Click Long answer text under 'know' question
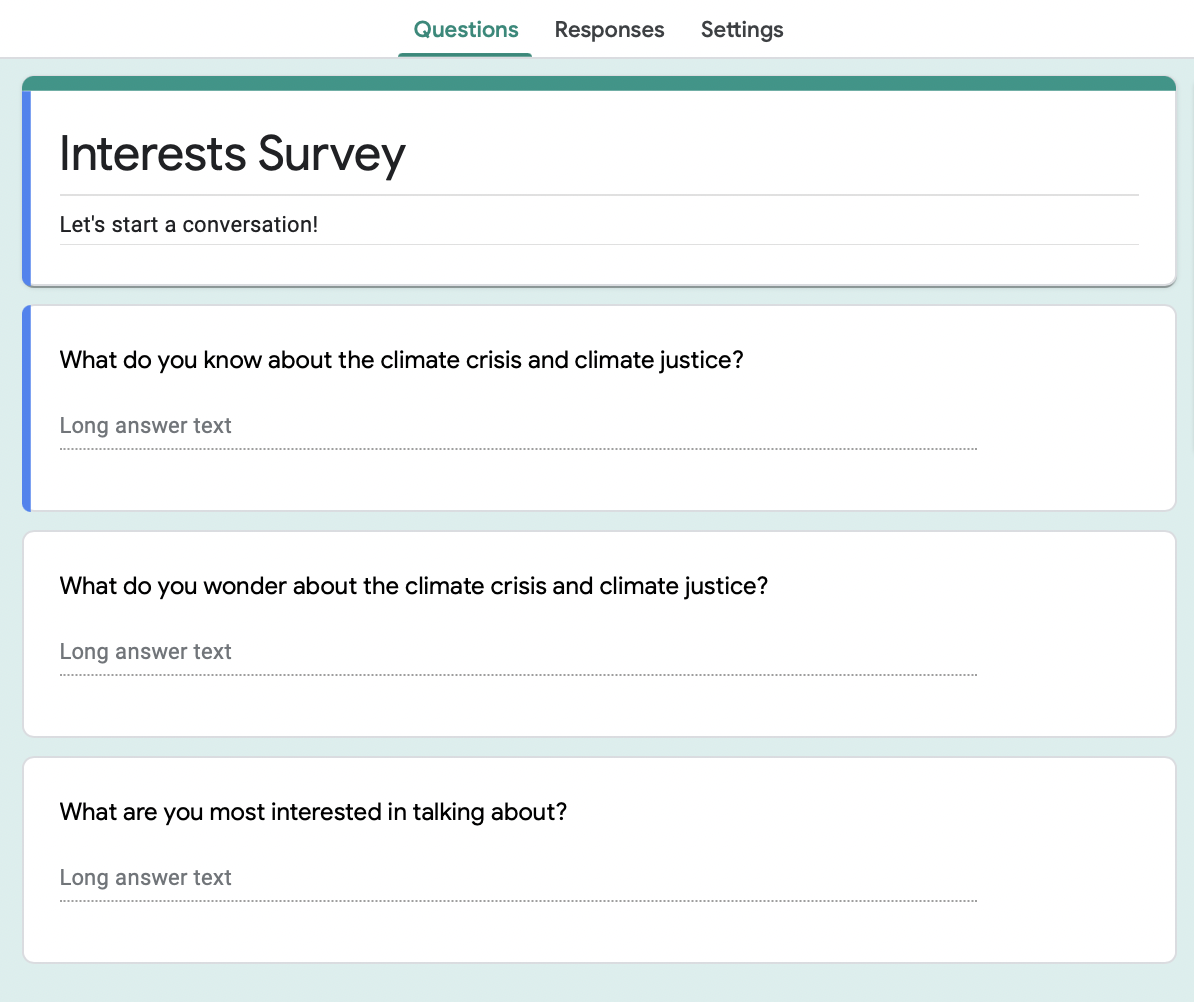 coord(146,426)
